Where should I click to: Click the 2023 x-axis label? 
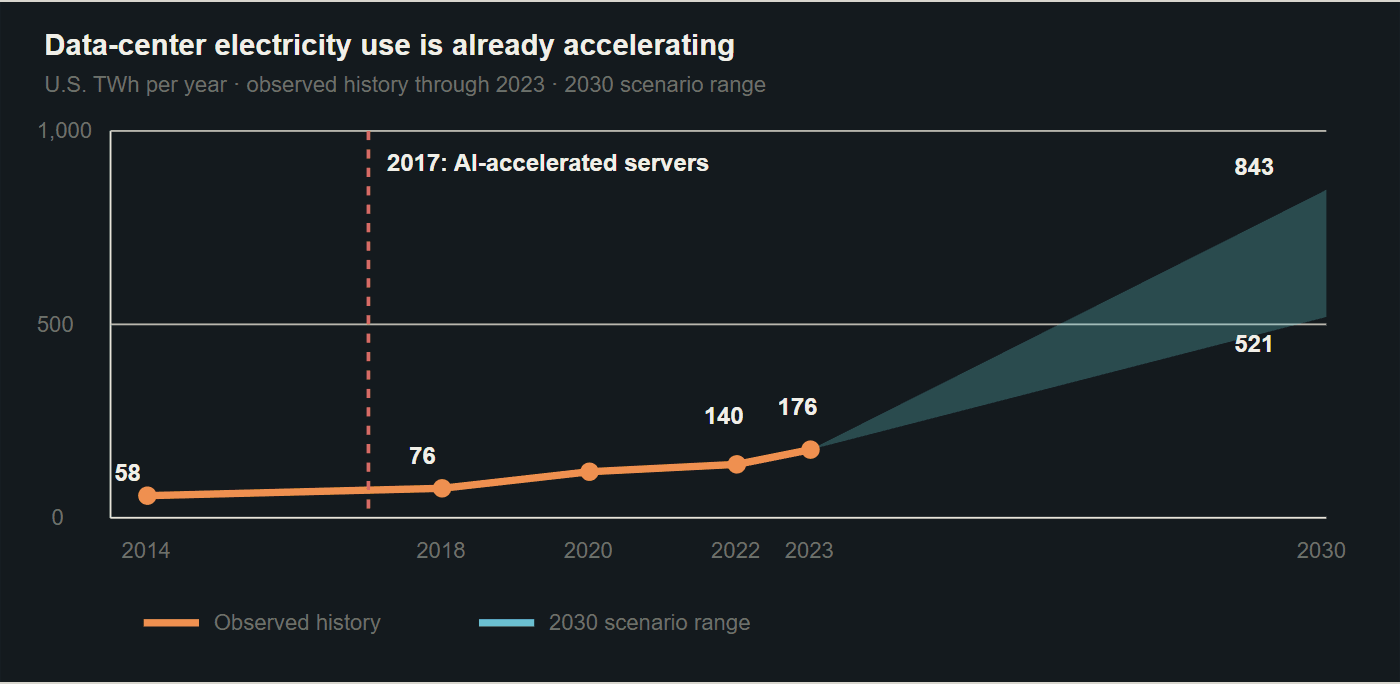coord(809,550)
